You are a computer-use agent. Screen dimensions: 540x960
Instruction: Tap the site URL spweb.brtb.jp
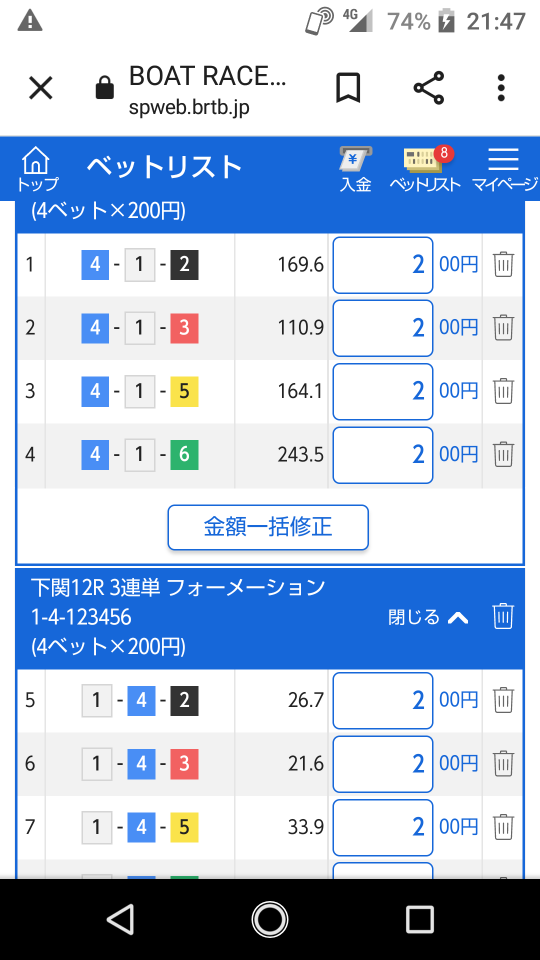(189, 108)
